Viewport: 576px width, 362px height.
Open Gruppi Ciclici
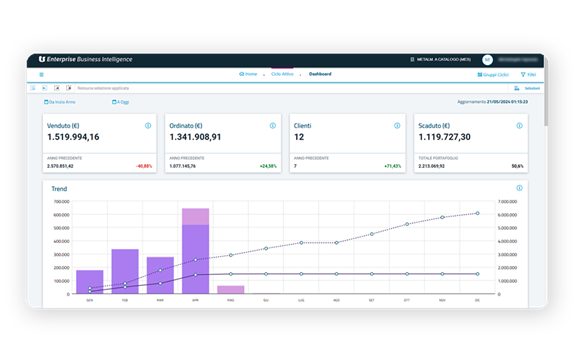[493, 75]
